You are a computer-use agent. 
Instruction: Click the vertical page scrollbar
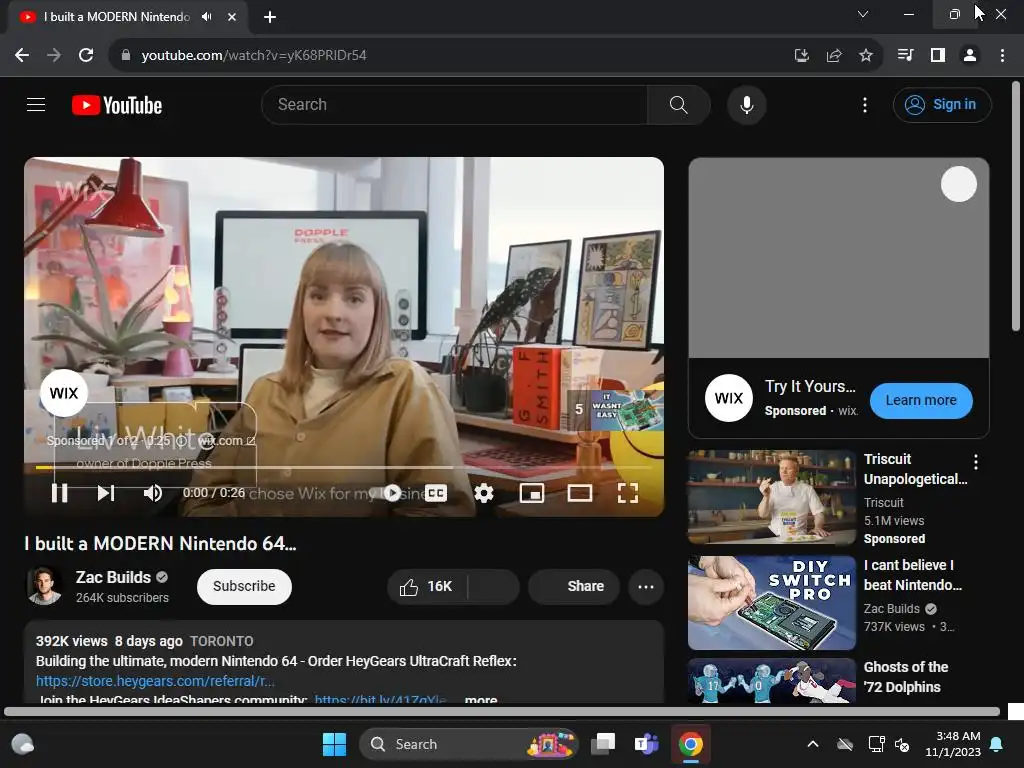point(1016,206)
